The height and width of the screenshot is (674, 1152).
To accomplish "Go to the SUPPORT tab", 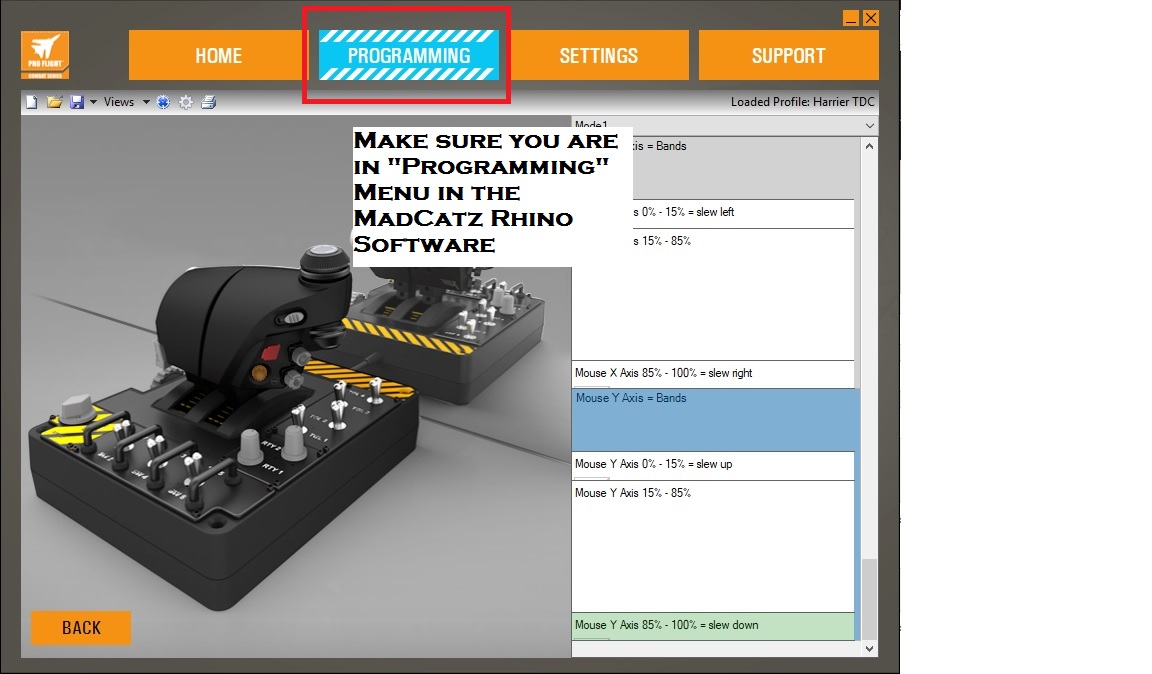I will [788, 56].
